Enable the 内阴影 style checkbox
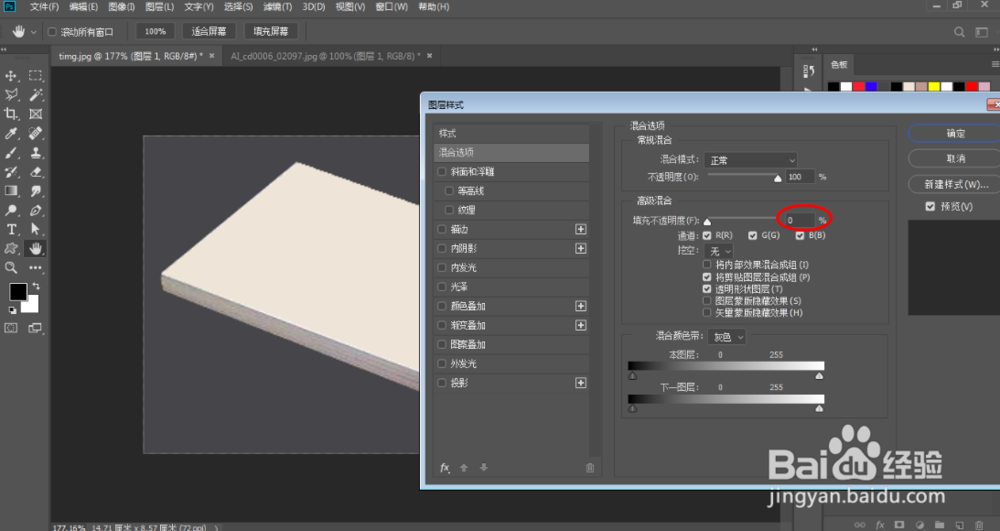 tap(441, 248)
